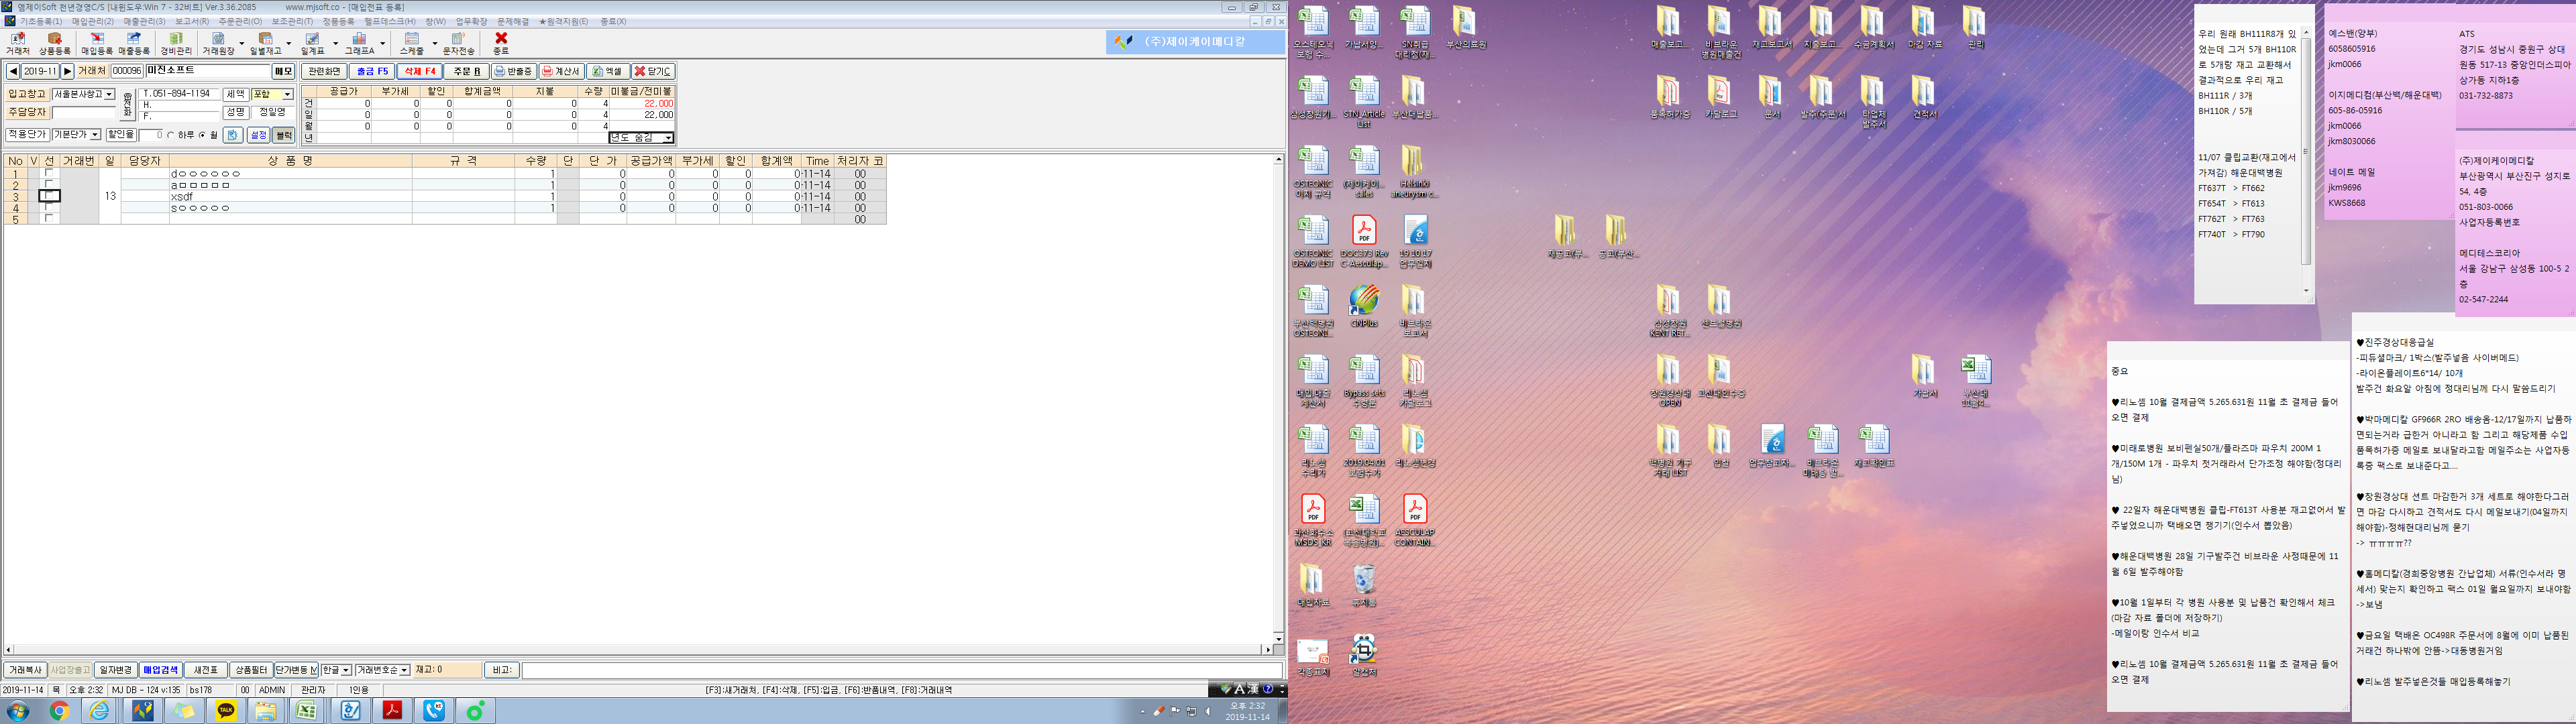Open the 일별재고 calendar box icon

click(265, 44)
